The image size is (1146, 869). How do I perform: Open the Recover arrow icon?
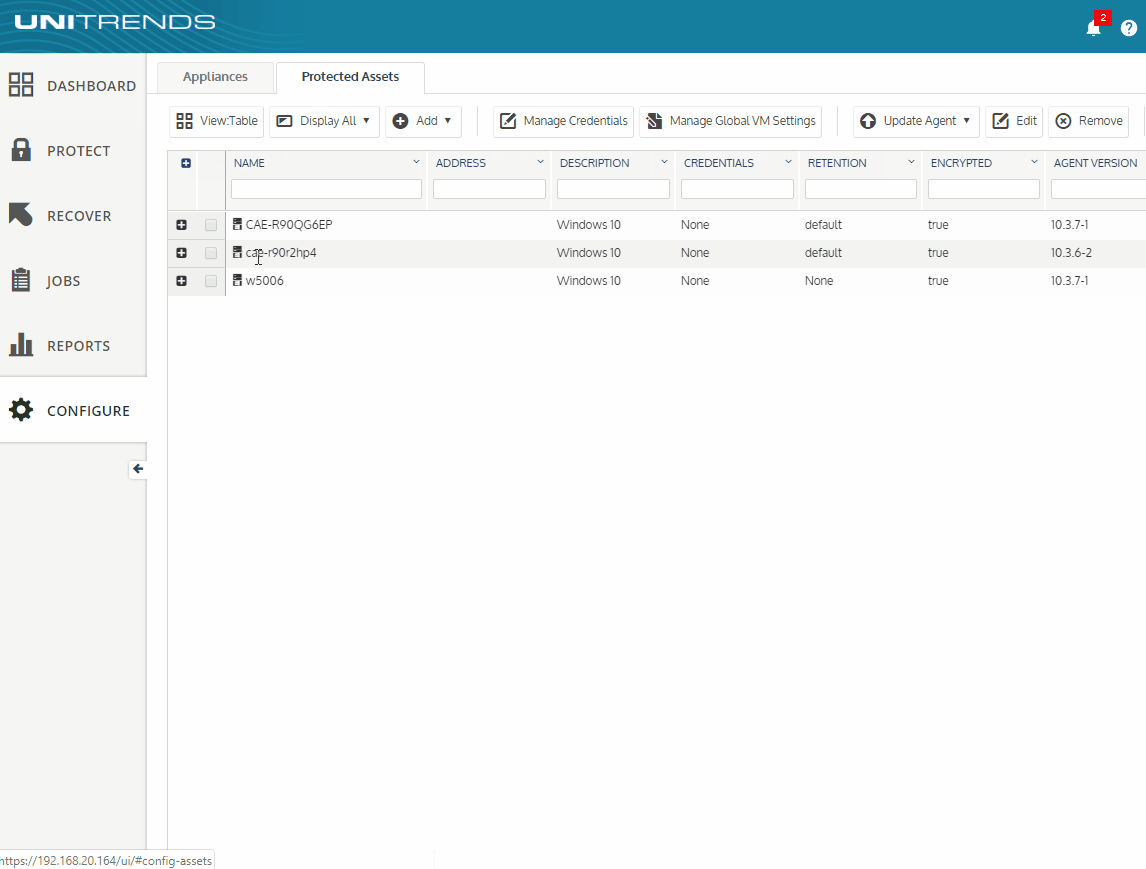tap(20, 214)
